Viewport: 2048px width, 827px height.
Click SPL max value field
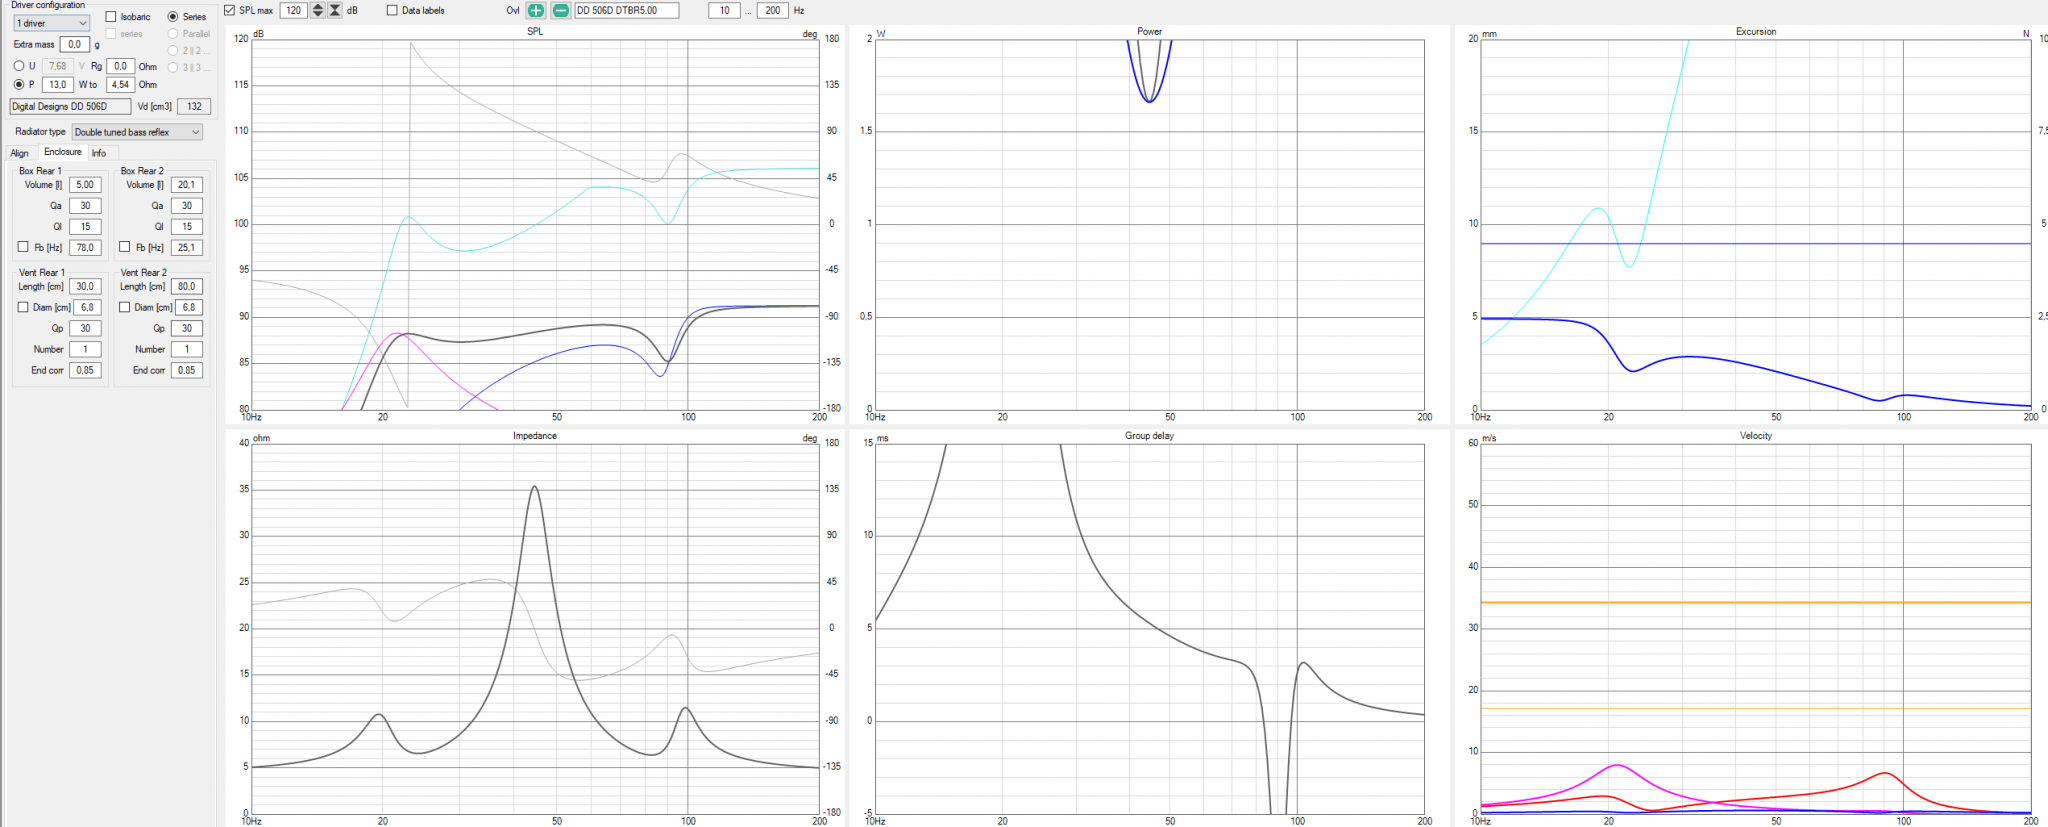293,10
